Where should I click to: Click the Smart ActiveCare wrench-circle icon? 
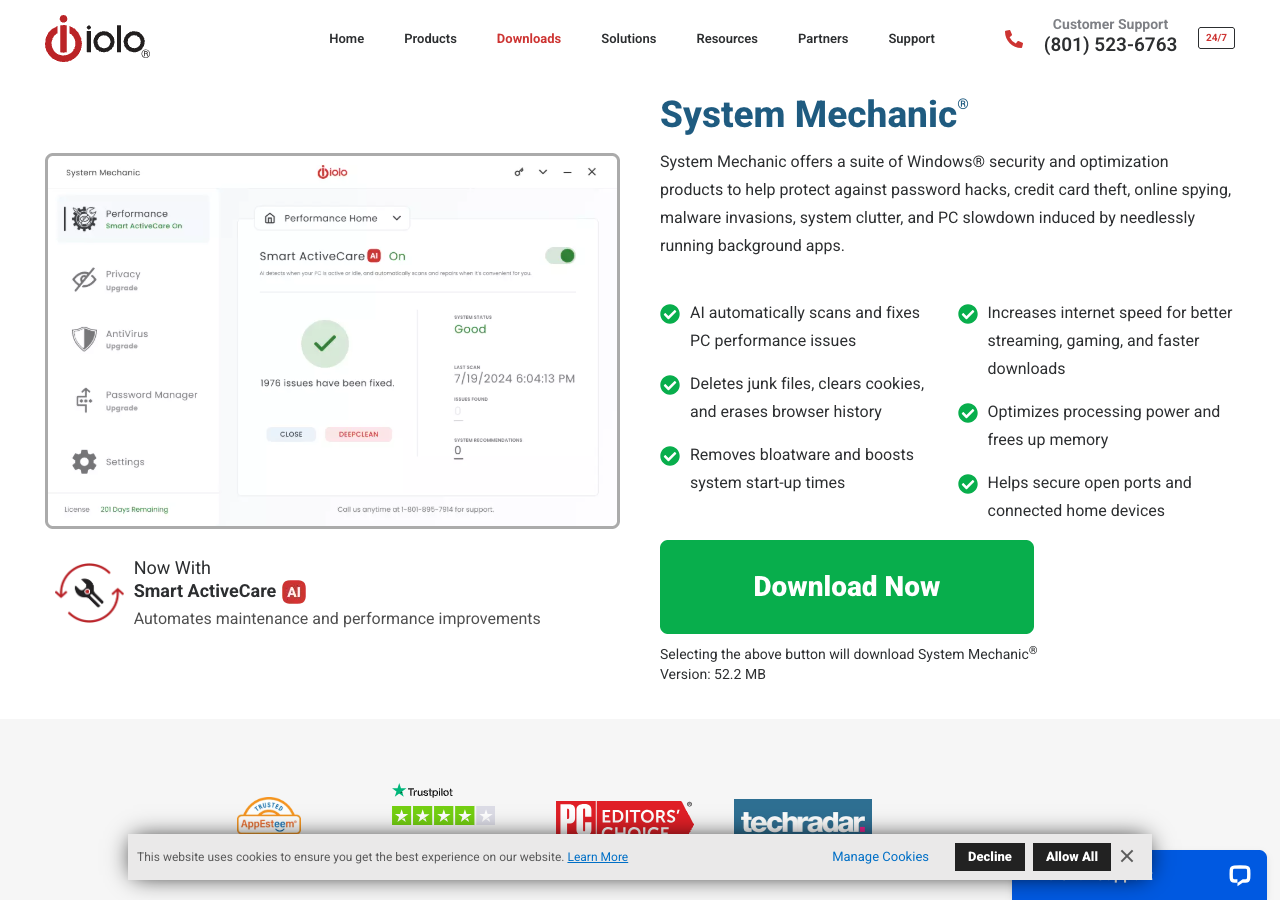click(x=88, y=592)
